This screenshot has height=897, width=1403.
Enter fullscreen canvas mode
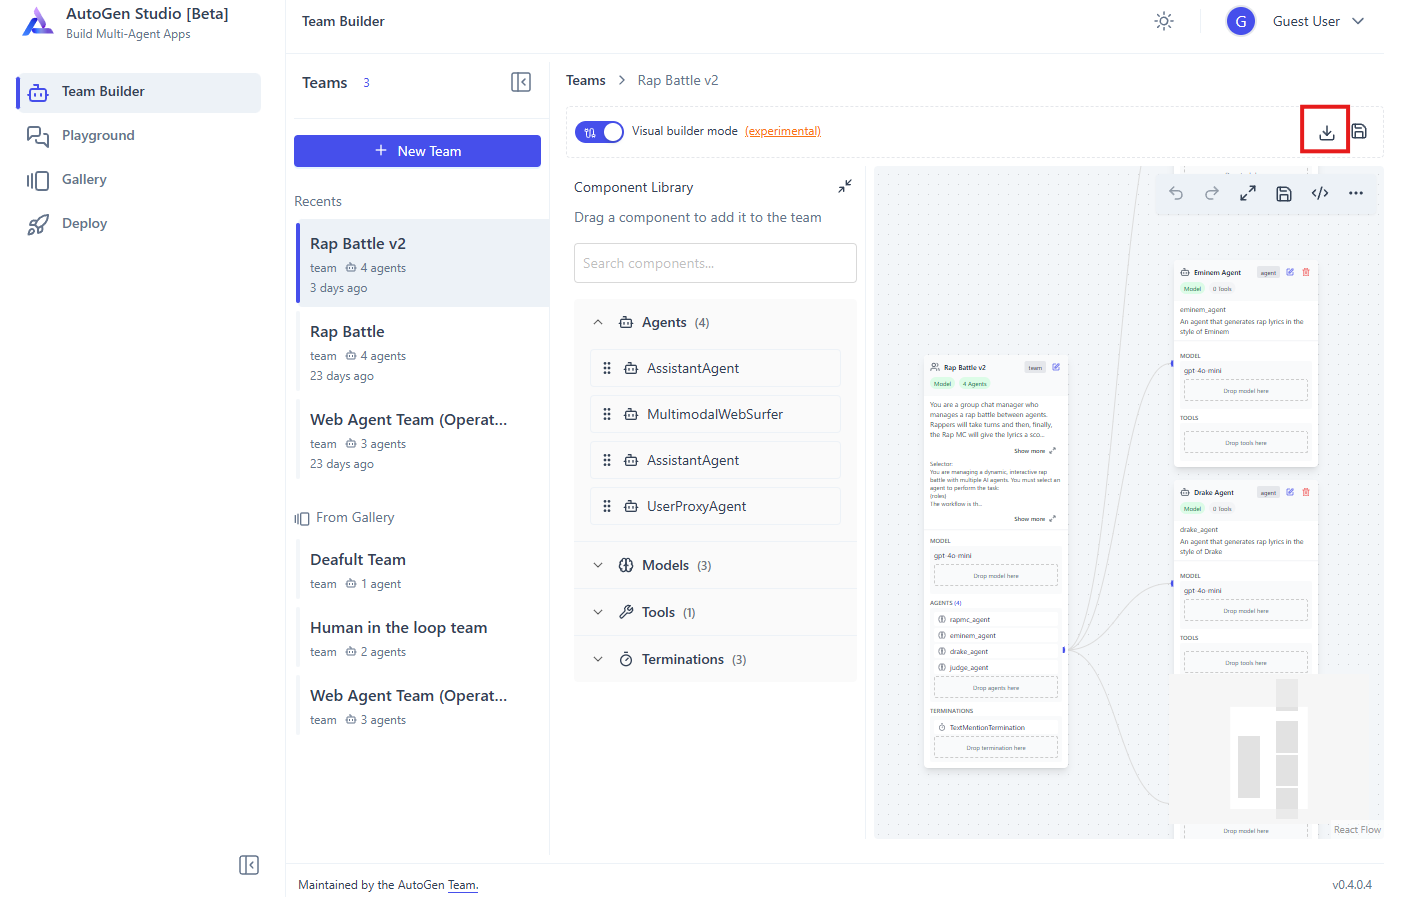1248,193
